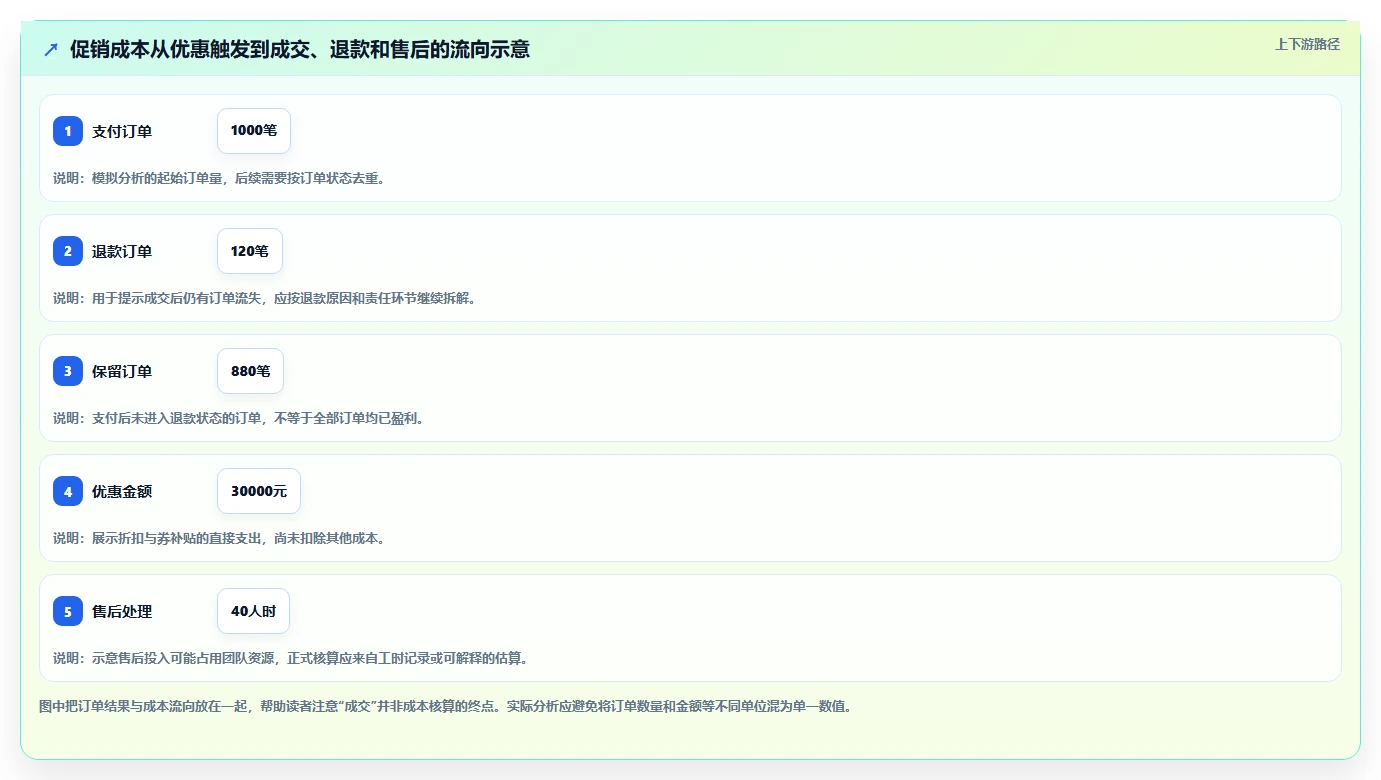The height and width of the screenshot is (780, 1381).
Task: Click the note starting 说明：支付后未进入退款状态
Action: pos(239,418)
